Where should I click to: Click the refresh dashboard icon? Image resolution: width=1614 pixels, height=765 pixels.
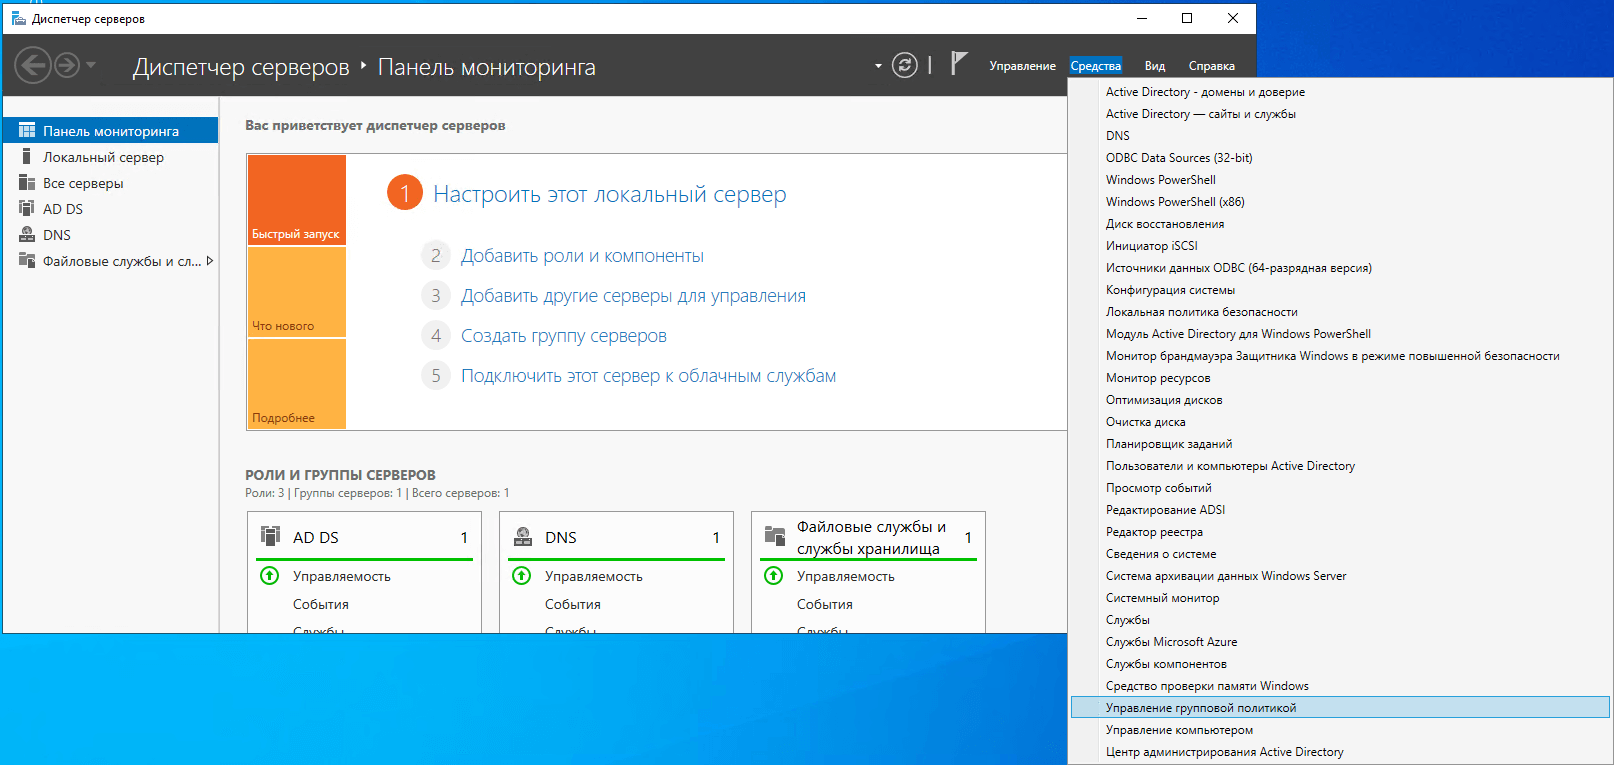pos(905,65)
